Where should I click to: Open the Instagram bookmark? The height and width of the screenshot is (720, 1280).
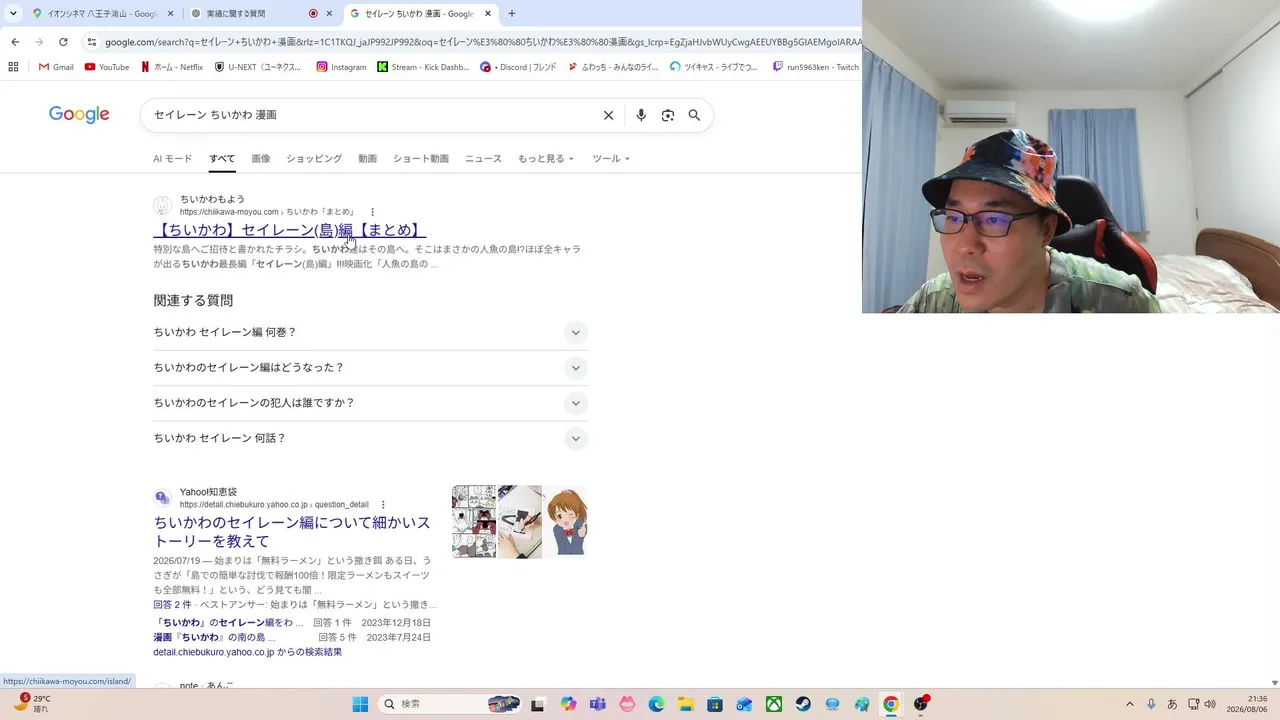click(341, 67)
